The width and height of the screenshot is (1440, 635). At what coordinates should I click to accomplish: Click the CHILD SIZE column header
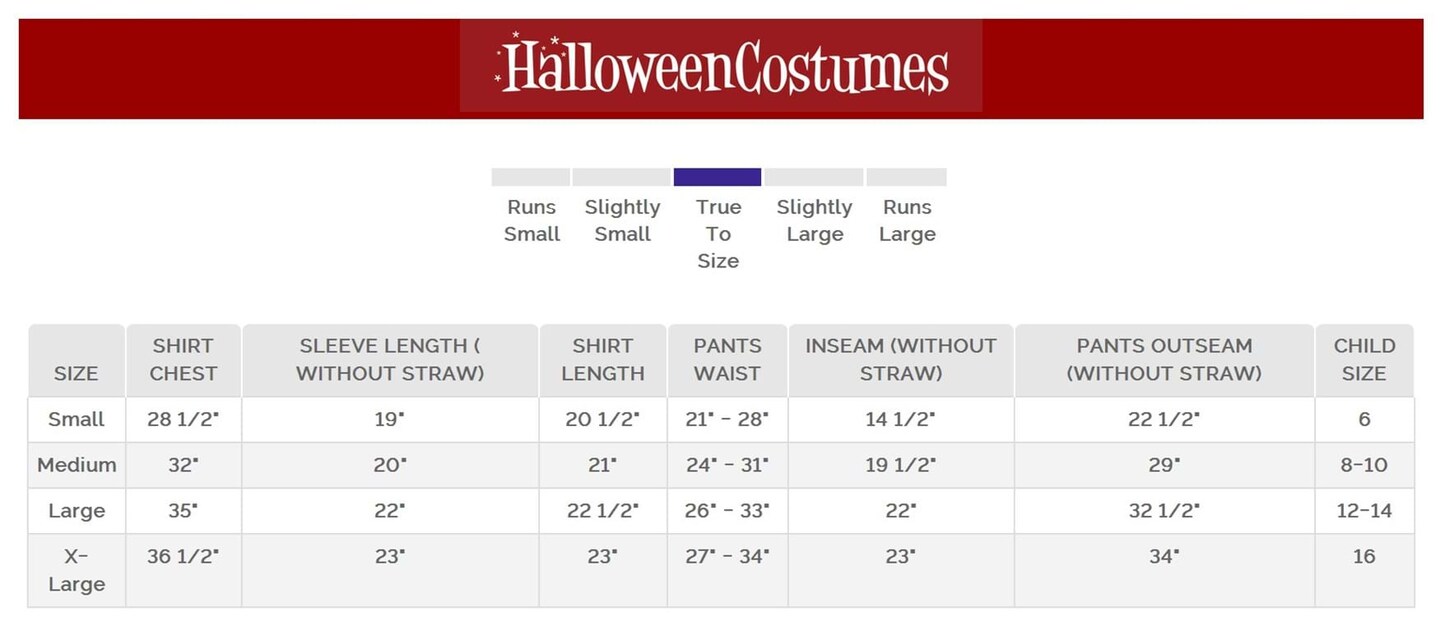point(1364,360)
